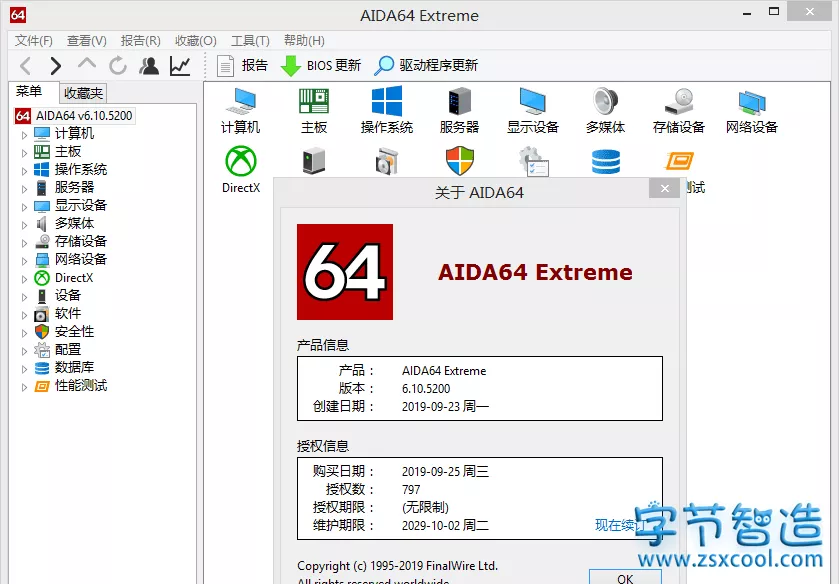Image resolution: width=839 pixels, height=584 pixels.
Task: Go forward with the toolbar right arrow
Action: [x=55, y=66]
